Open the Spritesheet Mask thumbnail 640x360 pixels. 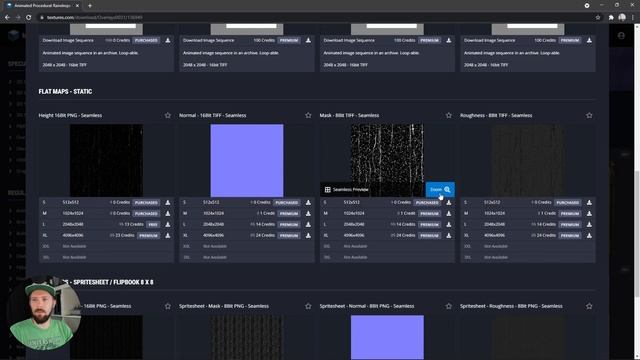click(x=247, y=337)
